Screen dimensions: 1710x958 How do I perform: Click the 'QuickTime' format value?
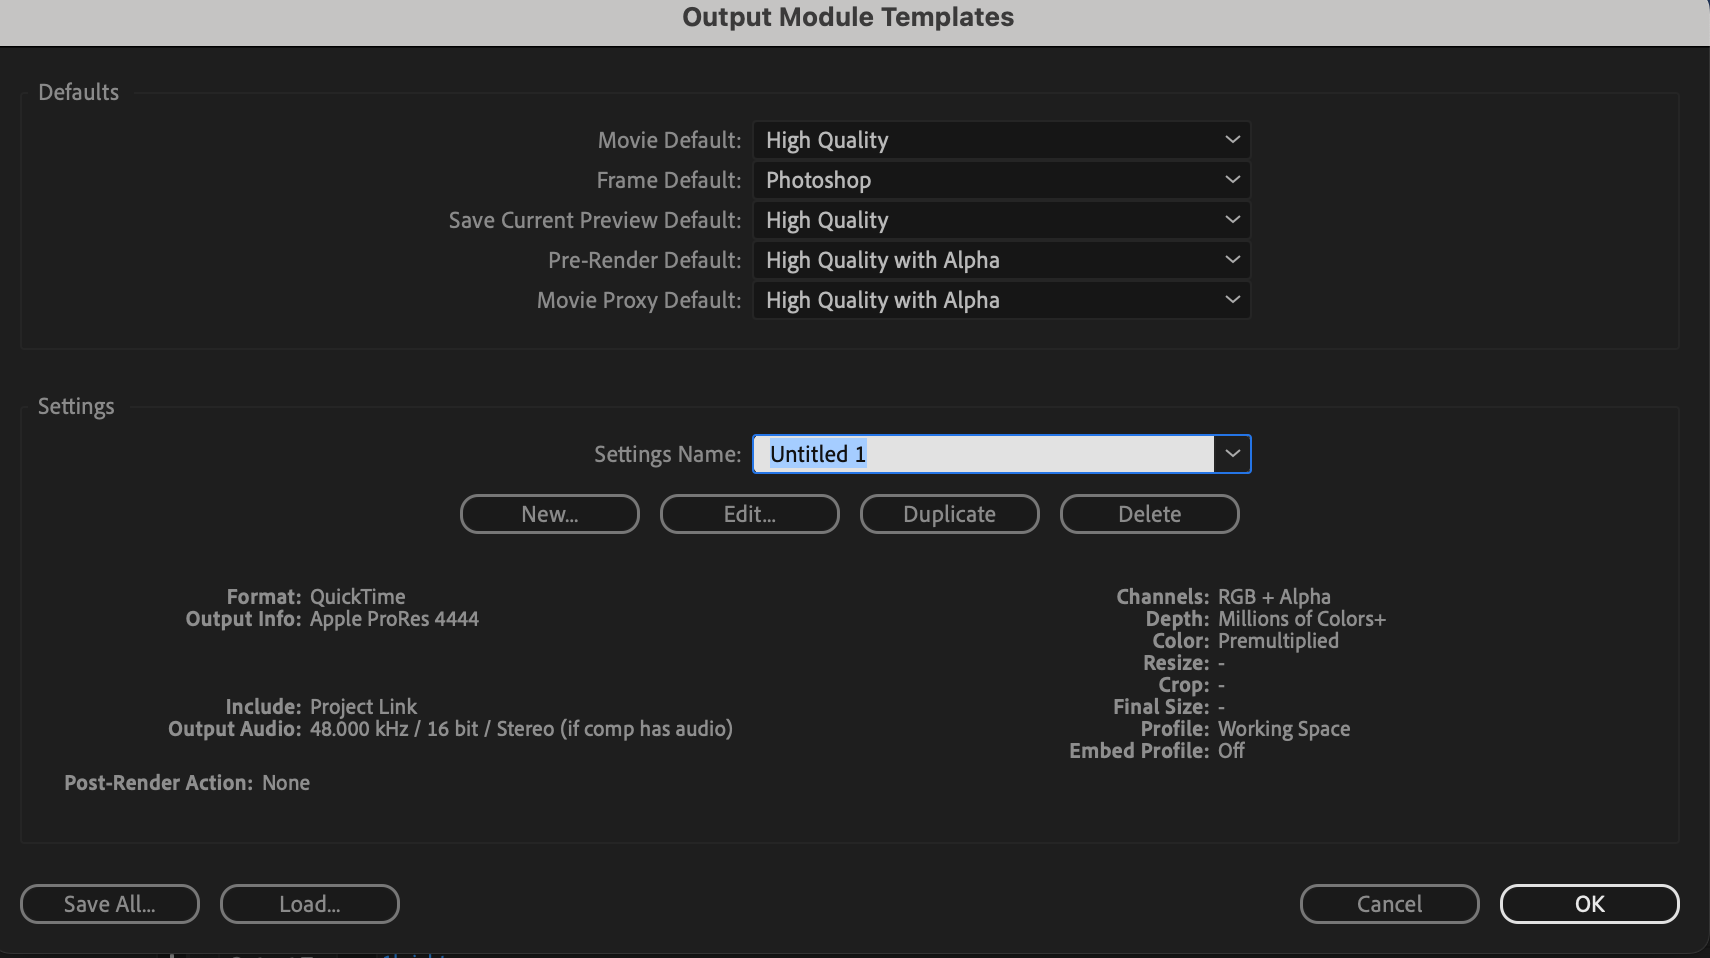point(358,597)
